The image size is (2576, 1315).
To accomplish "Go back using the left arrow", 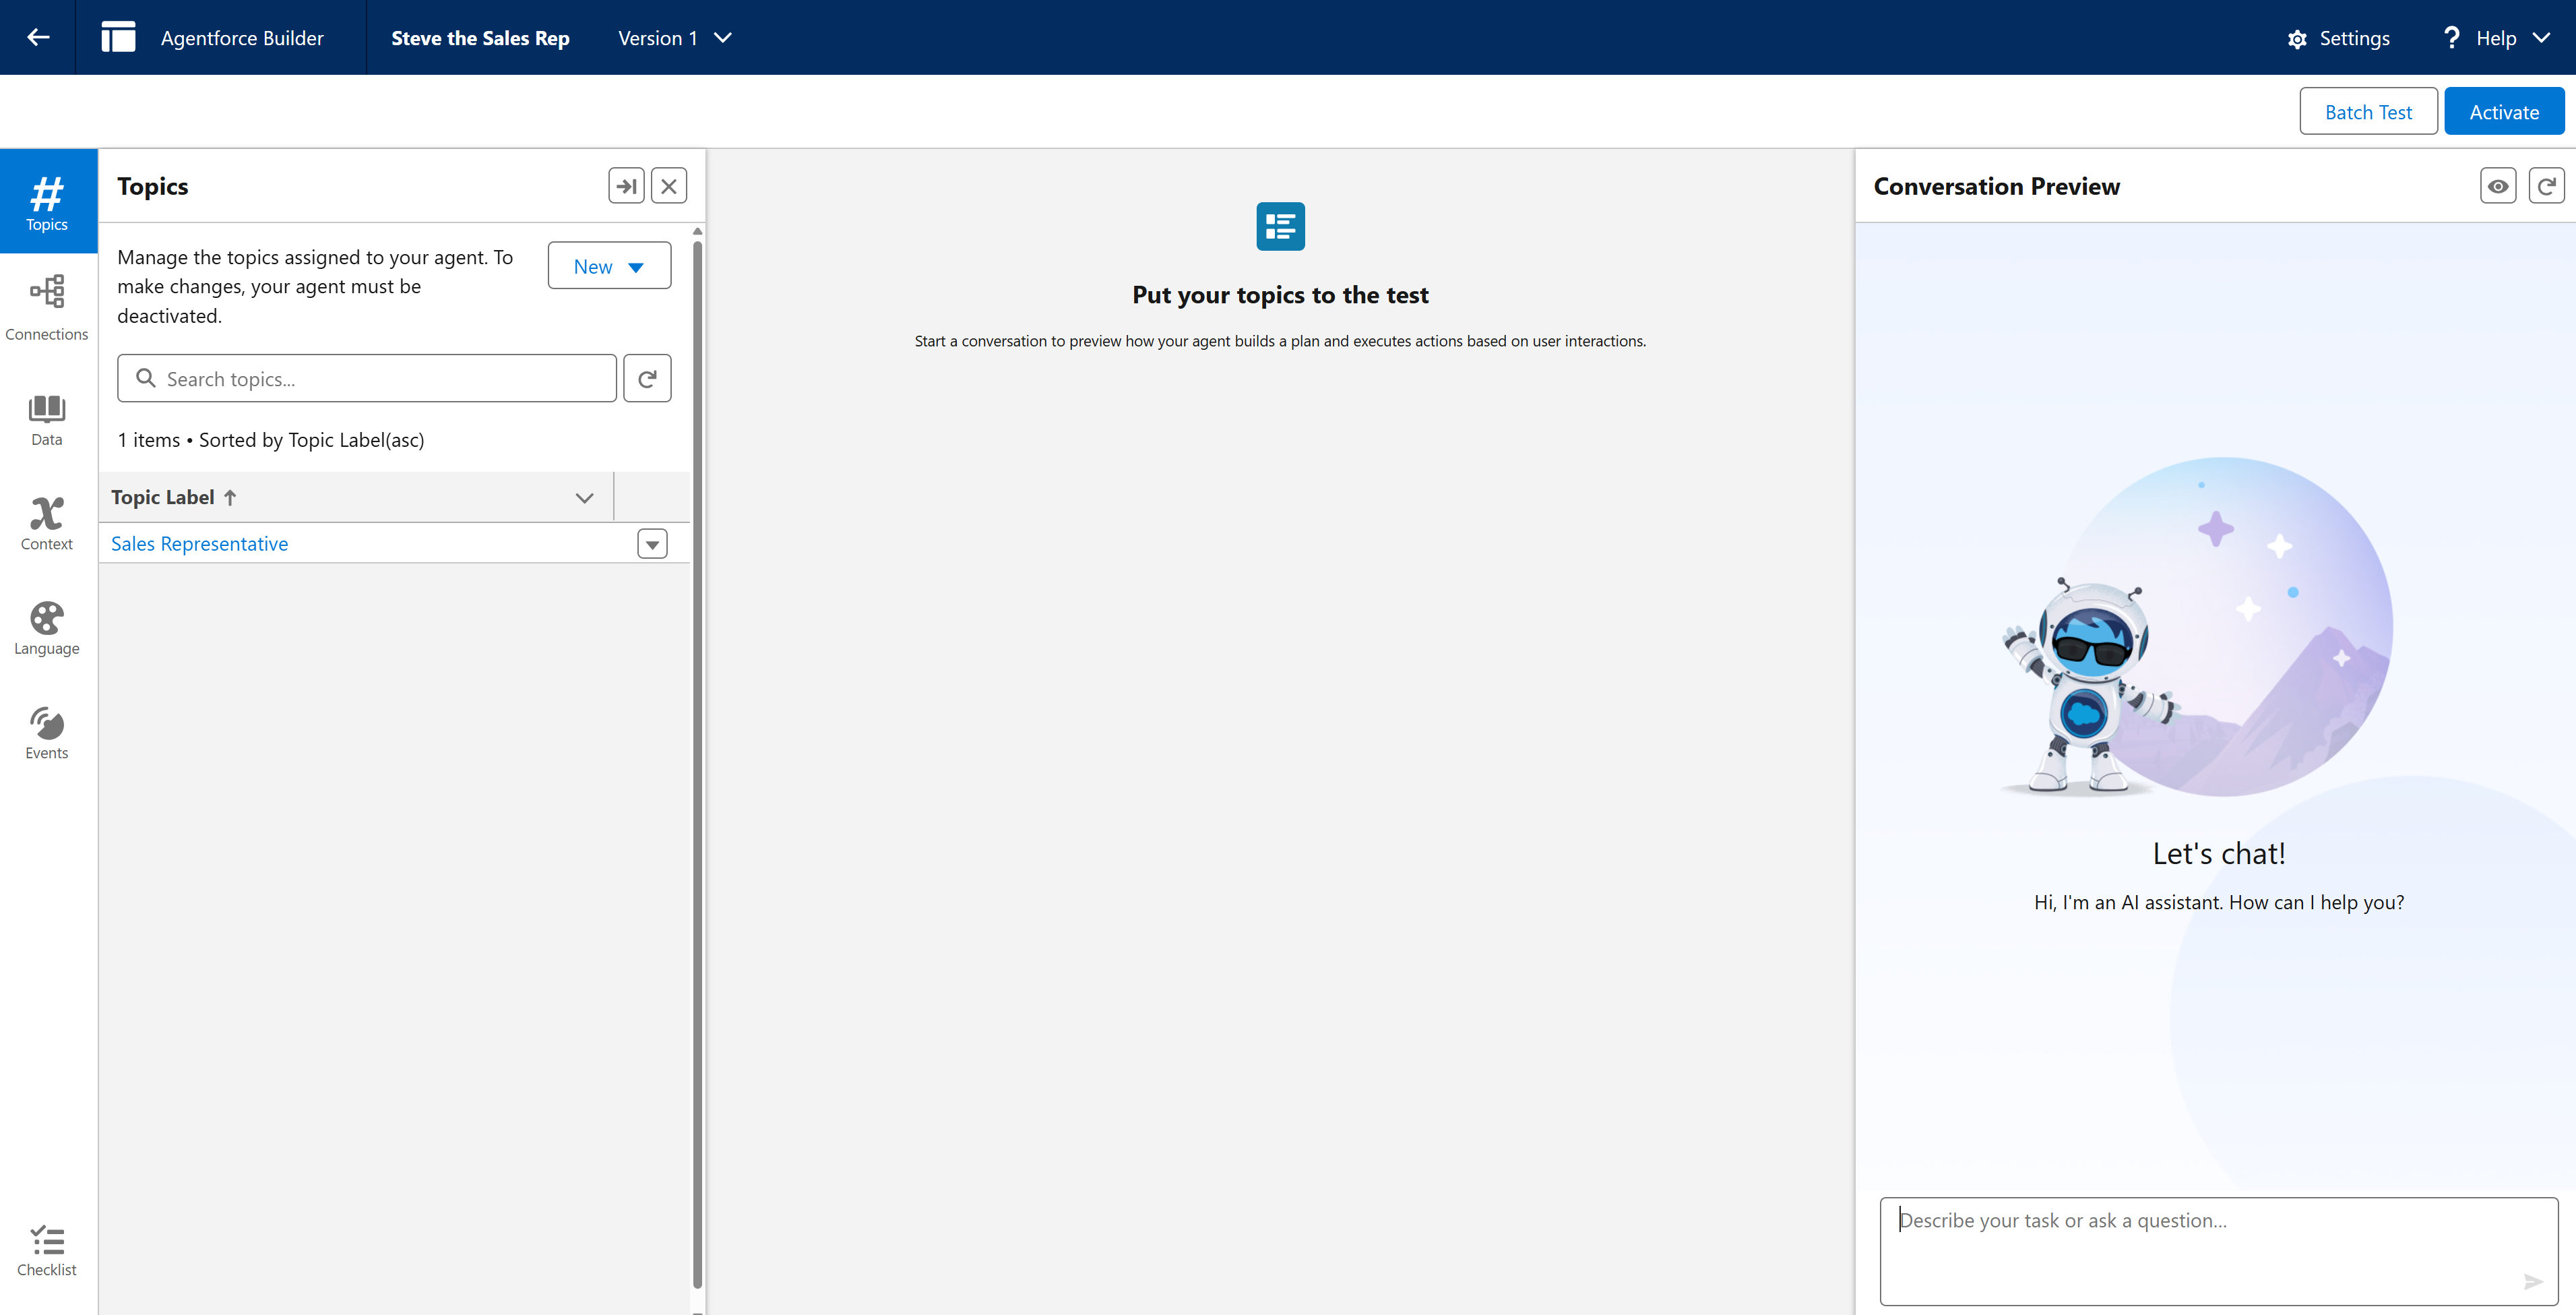I will (x=38, y=38).
